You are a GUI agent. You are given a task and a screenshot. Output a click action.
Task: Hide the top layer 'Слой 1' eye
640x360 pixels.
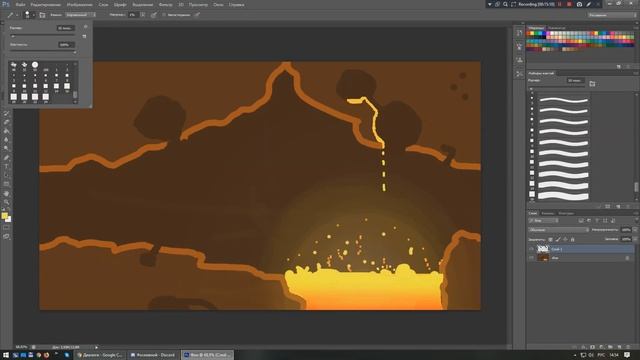[x=531, y=249]
